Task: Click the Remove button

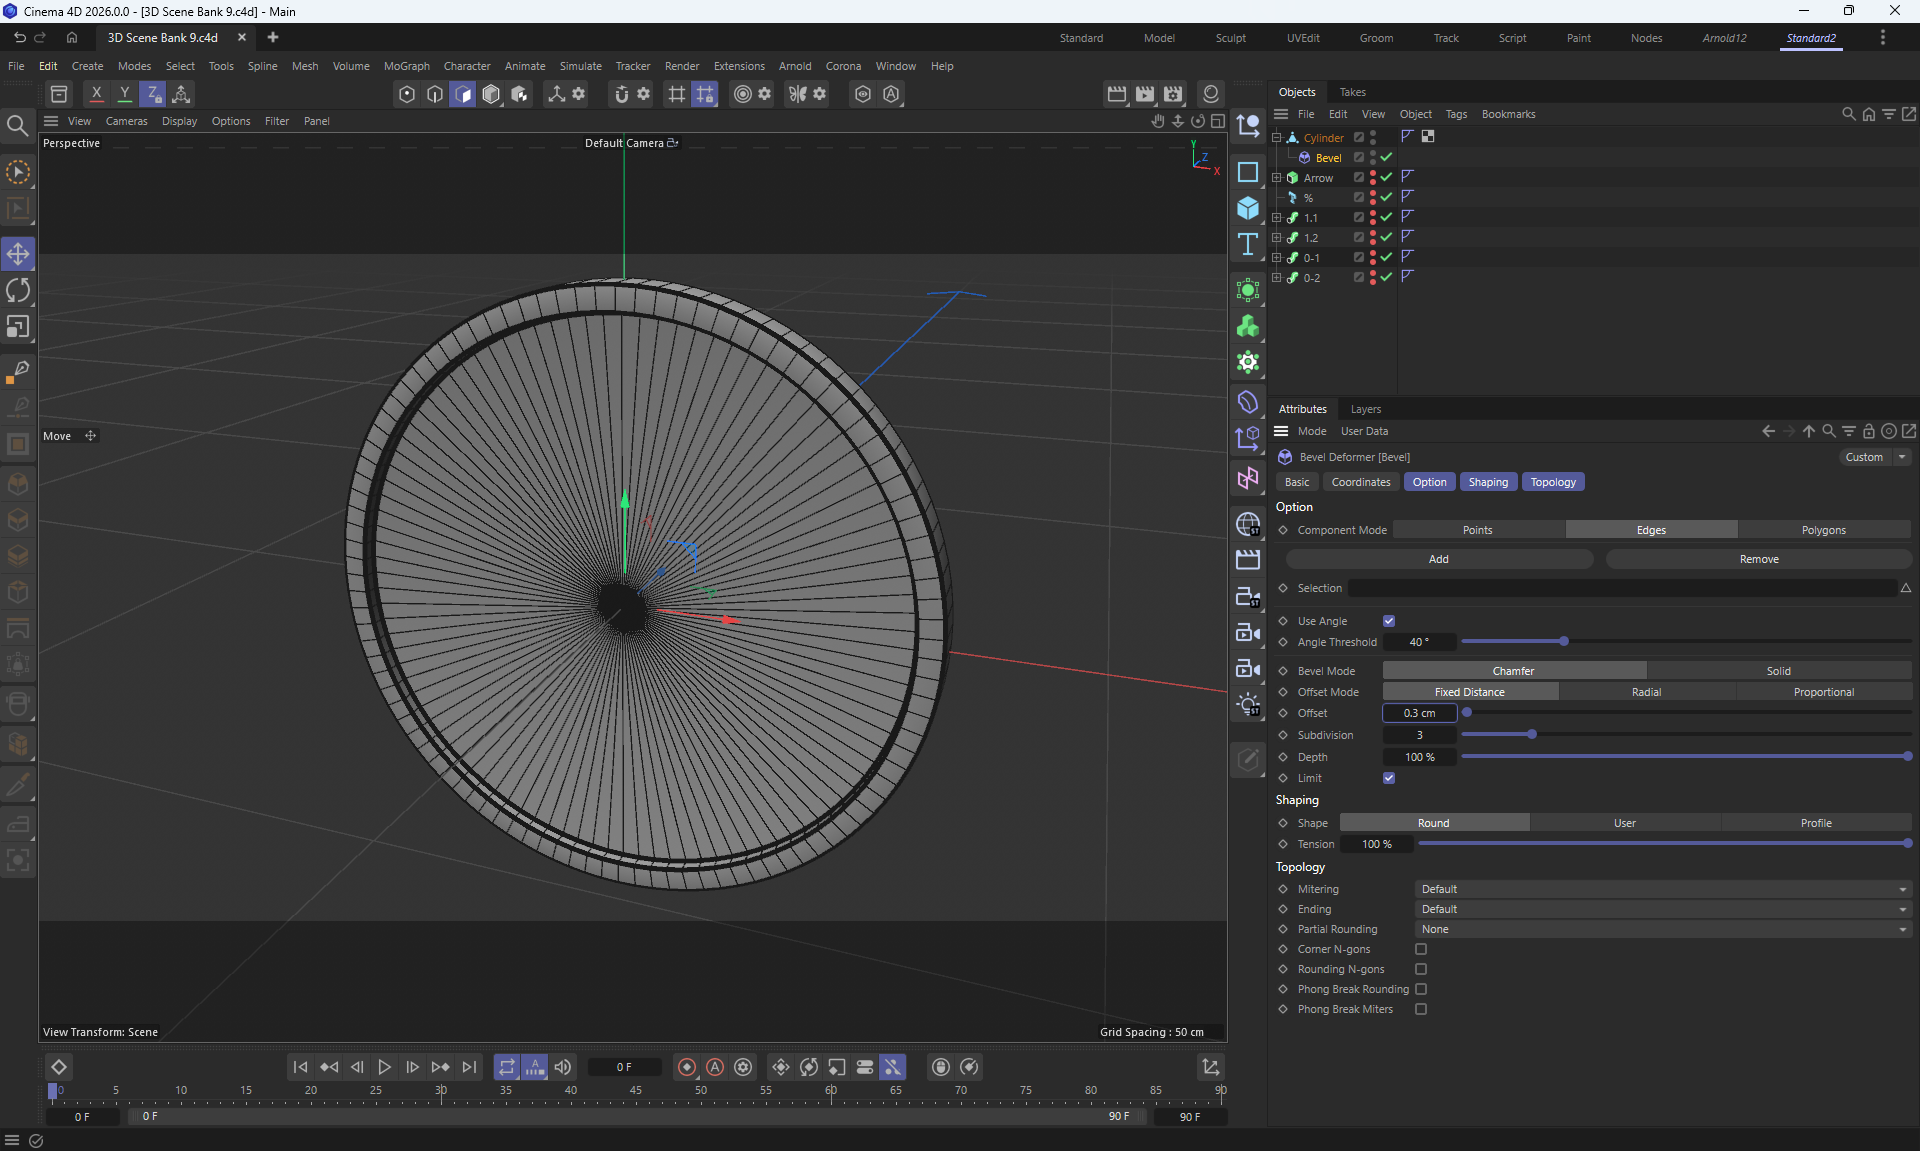Action: point(1759,559)
